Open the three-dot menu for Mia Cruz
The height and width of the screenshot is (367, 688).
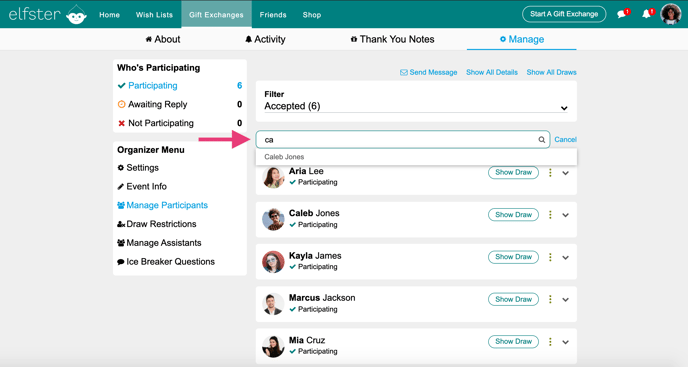point(550,342)
